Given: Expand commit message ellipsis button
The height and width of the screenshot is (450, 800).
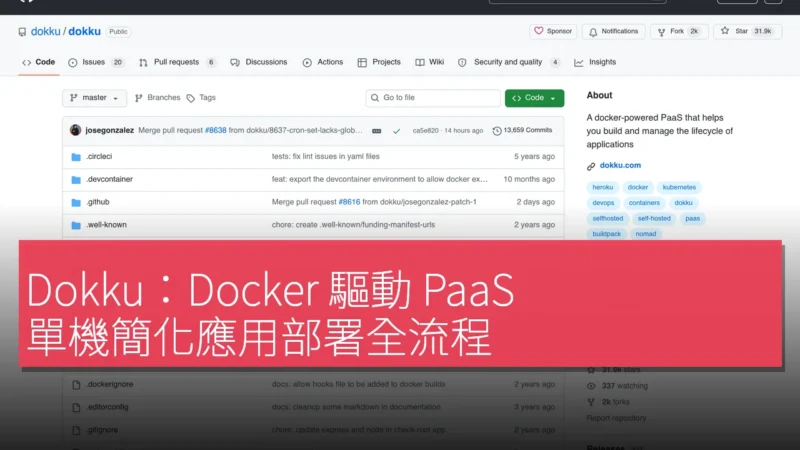Looking at the screenshot, I should [x=377, y=131].
